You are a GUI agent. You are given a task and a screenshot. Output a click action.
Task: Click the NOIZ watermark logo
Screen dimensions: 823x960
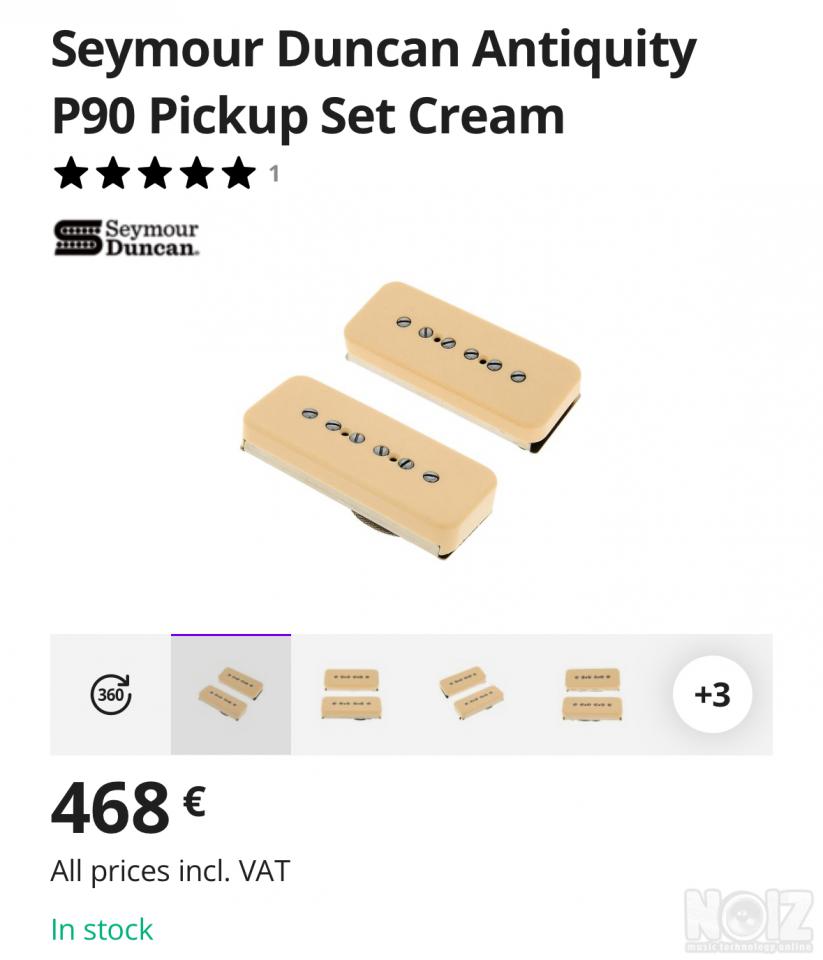coord(748,919)
